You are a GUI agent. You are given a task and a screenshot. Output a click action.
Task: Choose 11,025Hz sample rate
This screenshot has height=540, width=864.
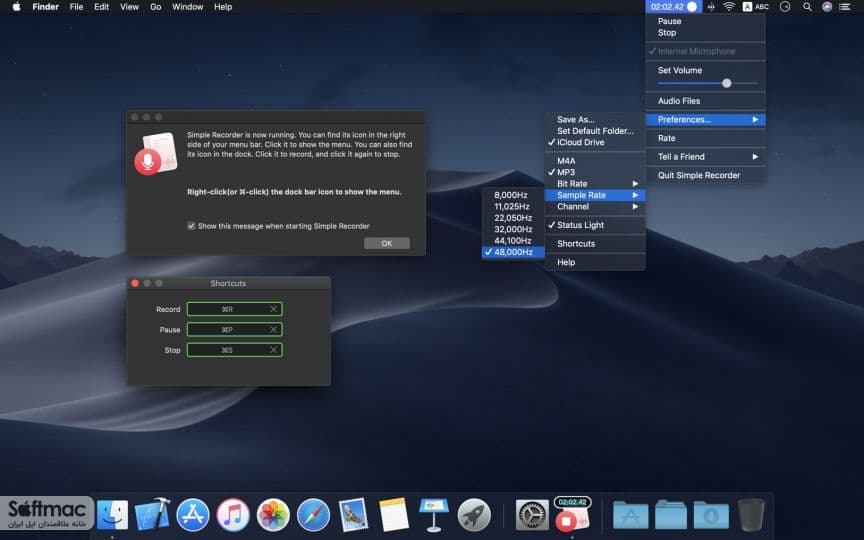pos(513,207)
